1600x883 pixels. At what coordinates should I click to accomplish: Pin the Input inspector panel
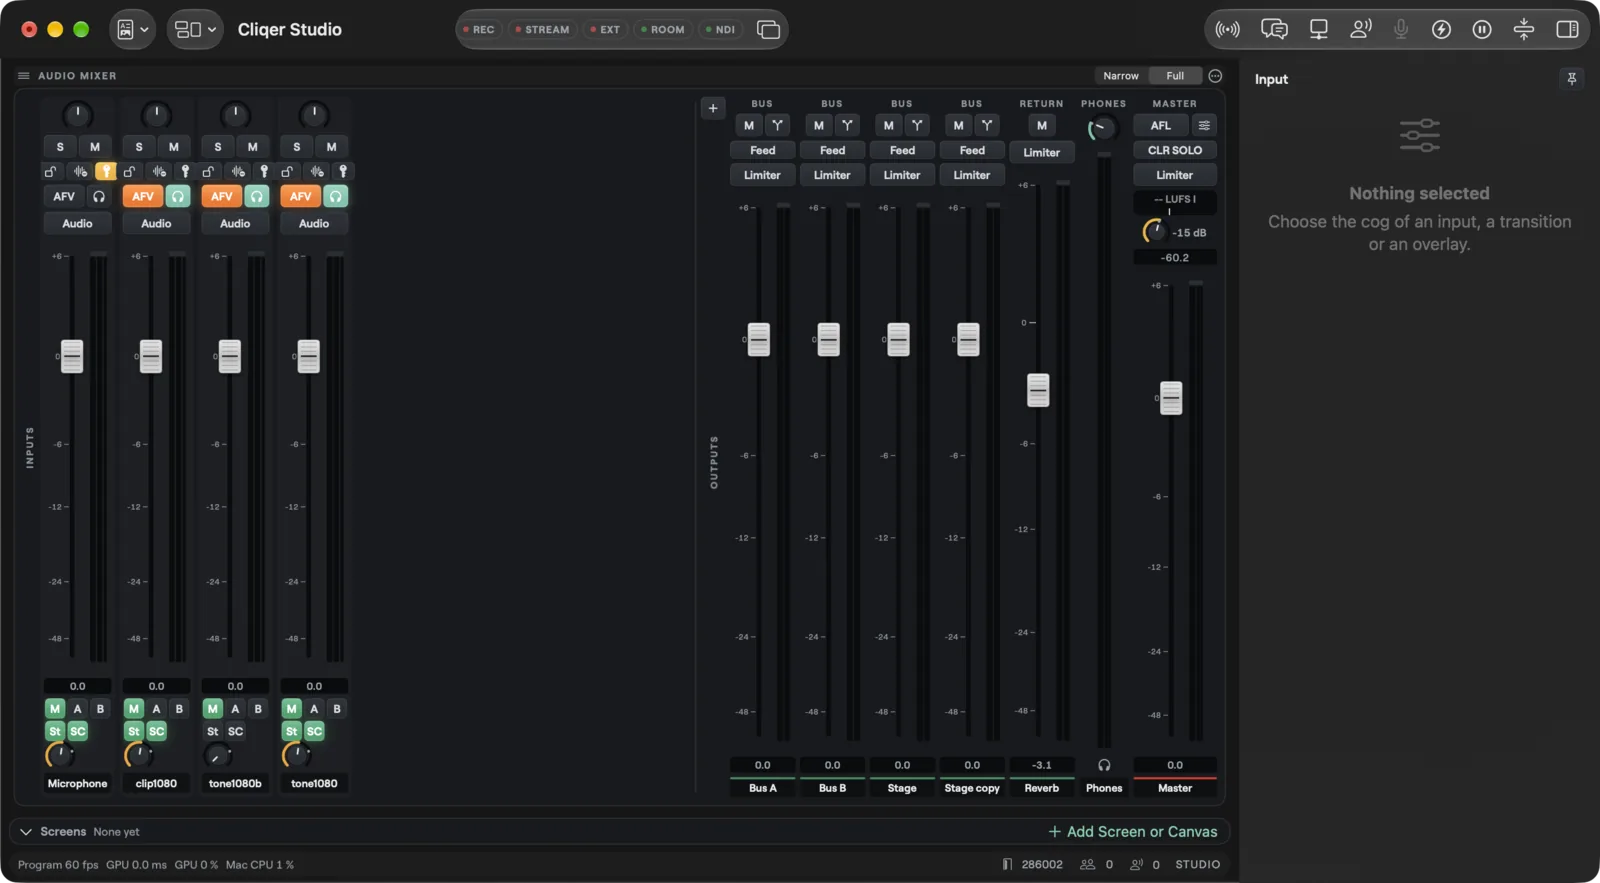(1571, 79)
